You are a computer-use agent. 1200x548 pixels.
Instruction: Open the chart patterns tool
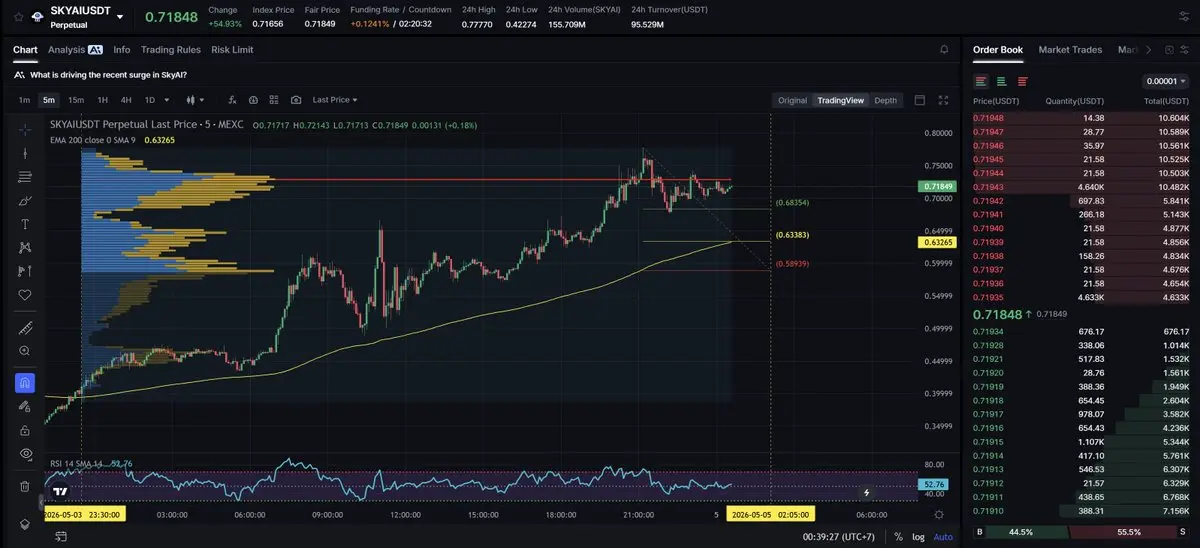pos(25,247)
